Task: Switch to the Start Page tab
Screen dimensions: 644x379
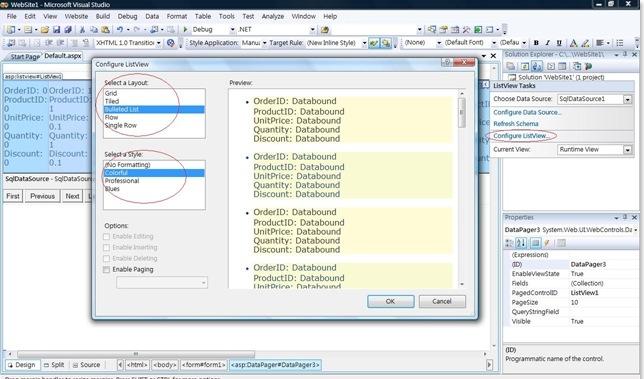Action: pyautogui.click(x=25, y=57)
